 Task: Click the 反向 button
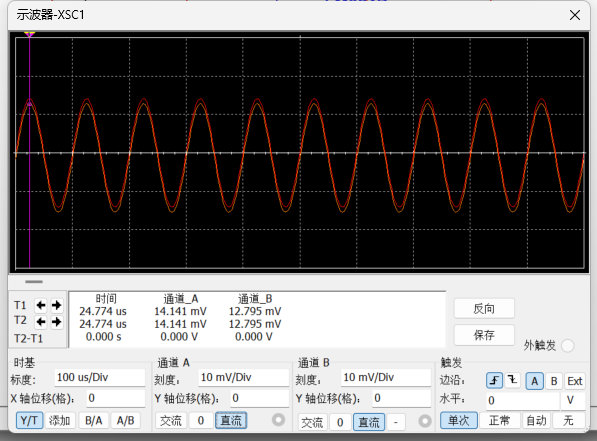484,308
